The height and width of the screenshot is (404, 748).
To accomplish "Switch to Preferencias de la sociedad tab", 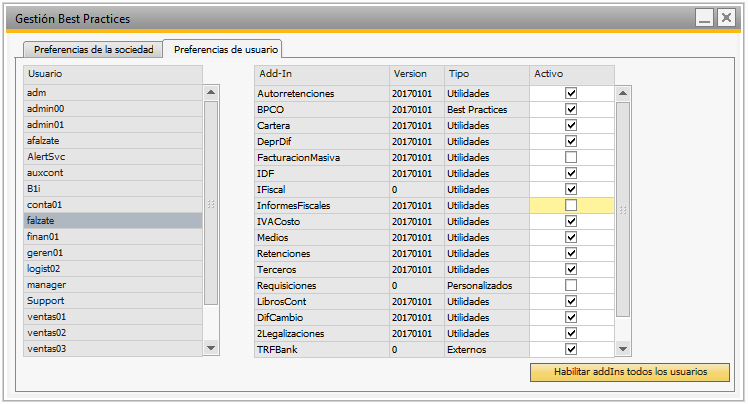I will [x=94, y=49].
